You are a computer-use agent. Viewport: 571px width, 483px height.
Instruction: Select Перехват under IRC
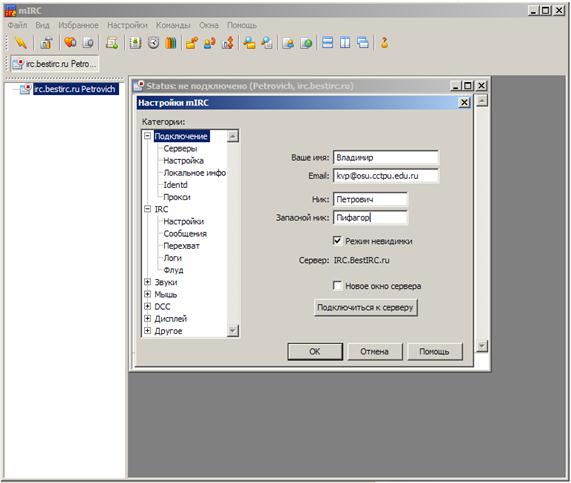[x=181, y=246]
